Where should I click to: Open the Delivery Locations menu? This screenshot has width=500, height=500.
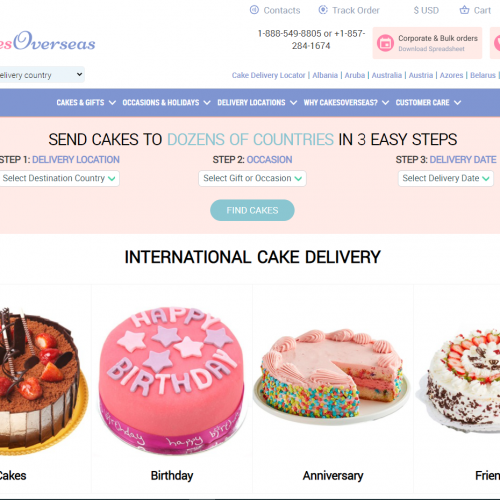[x=257, y=103]
